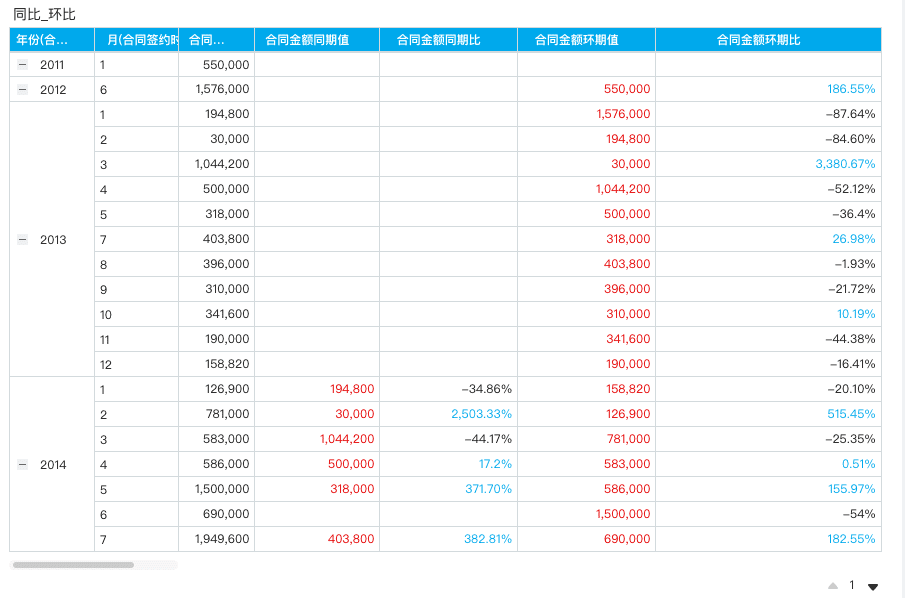Viewport: 905px width, 598px height.
Task: Go to next page arrow
Action: pyautogui.click(x=873, y=586)
